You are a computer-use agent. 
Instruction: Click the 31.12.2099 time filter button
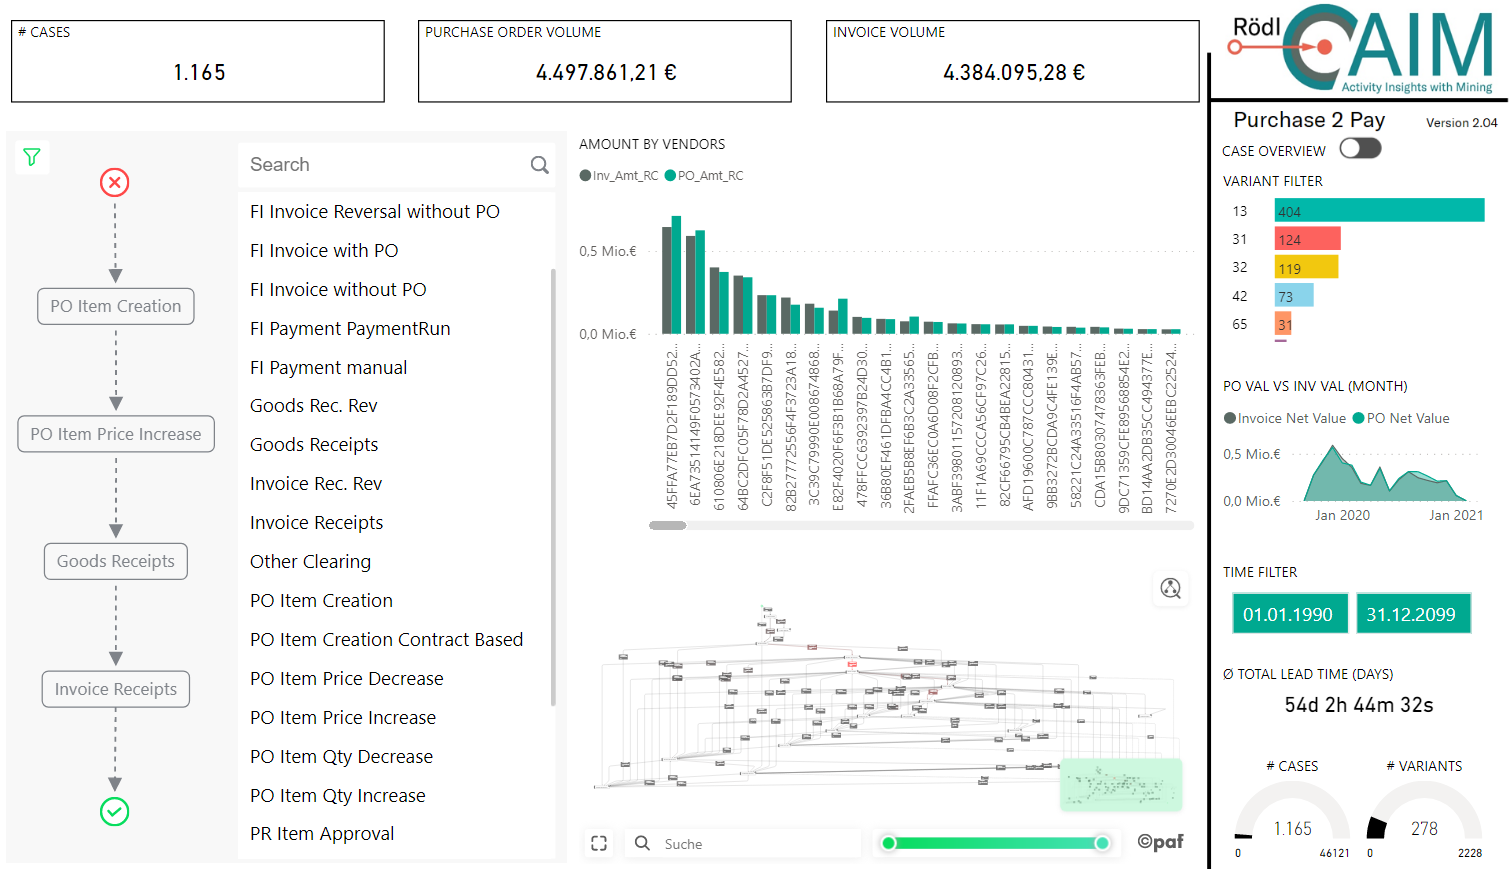point(1413,612)
